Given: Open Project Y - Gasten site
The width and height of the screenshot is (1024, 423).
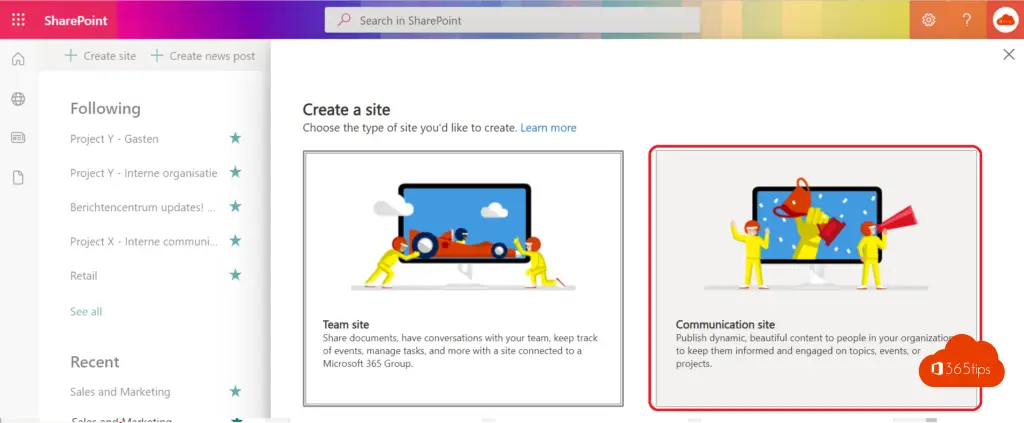Looking at the screenshot, I should click(x=114, y=139).
